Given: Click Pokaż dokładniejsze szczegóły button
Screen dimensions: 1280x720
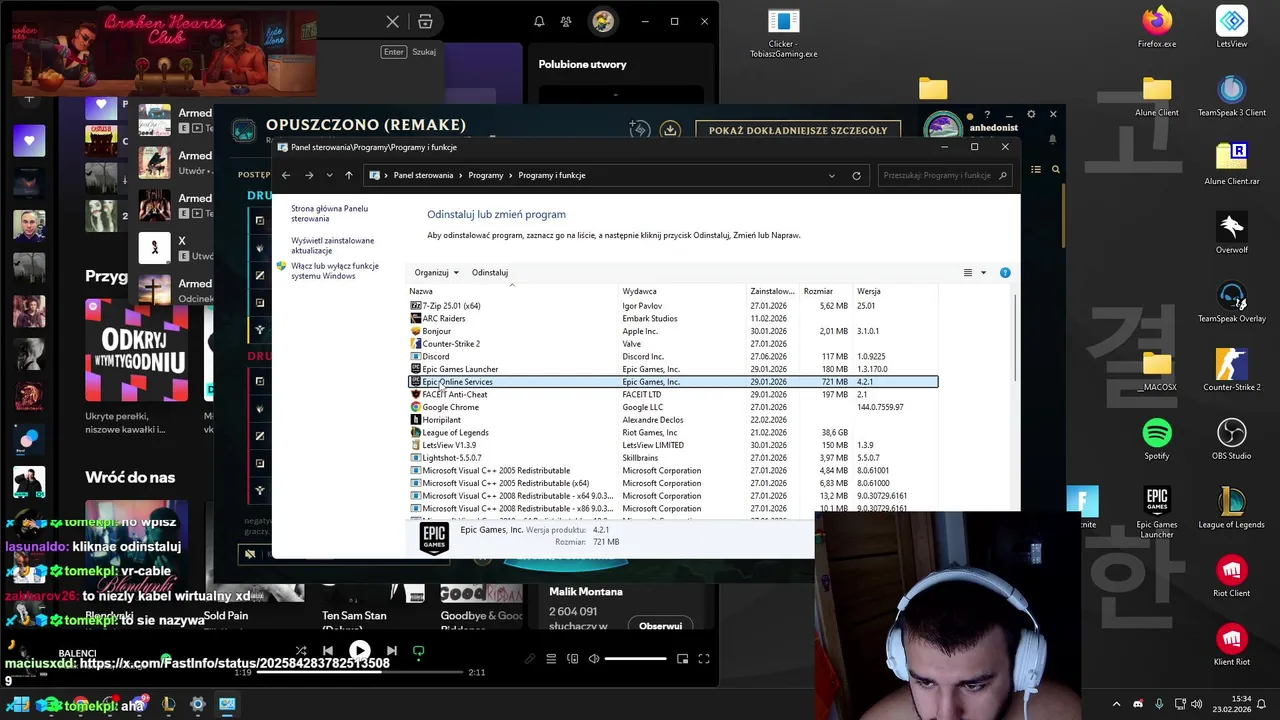Looking at the screenshot, I should point(798,130).
